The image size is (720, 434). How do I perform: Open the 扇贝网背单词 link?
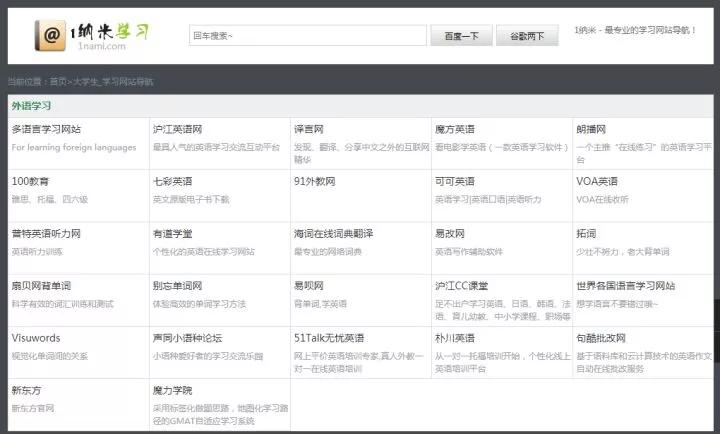41,286
